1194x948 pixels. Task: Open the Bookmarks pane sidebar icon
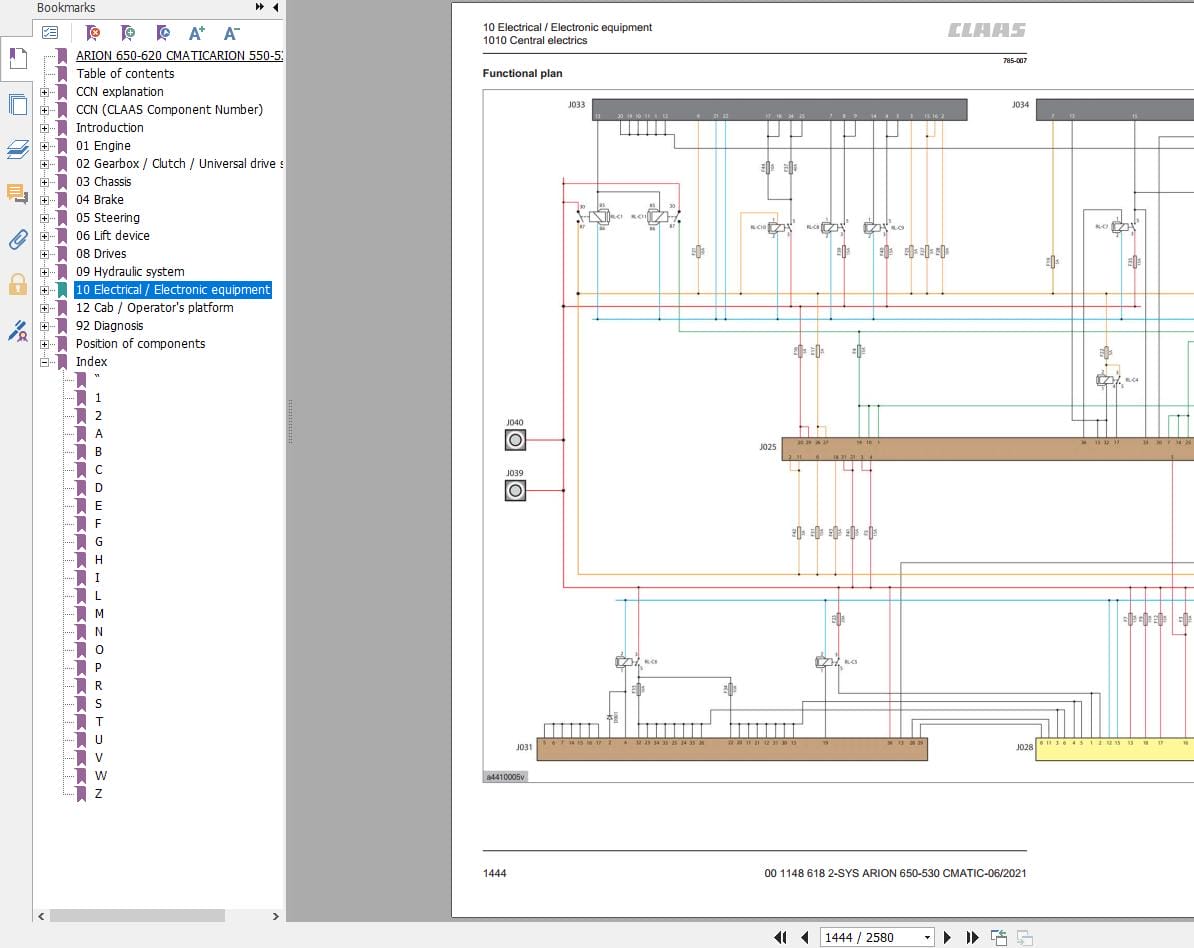click(18, 59)
